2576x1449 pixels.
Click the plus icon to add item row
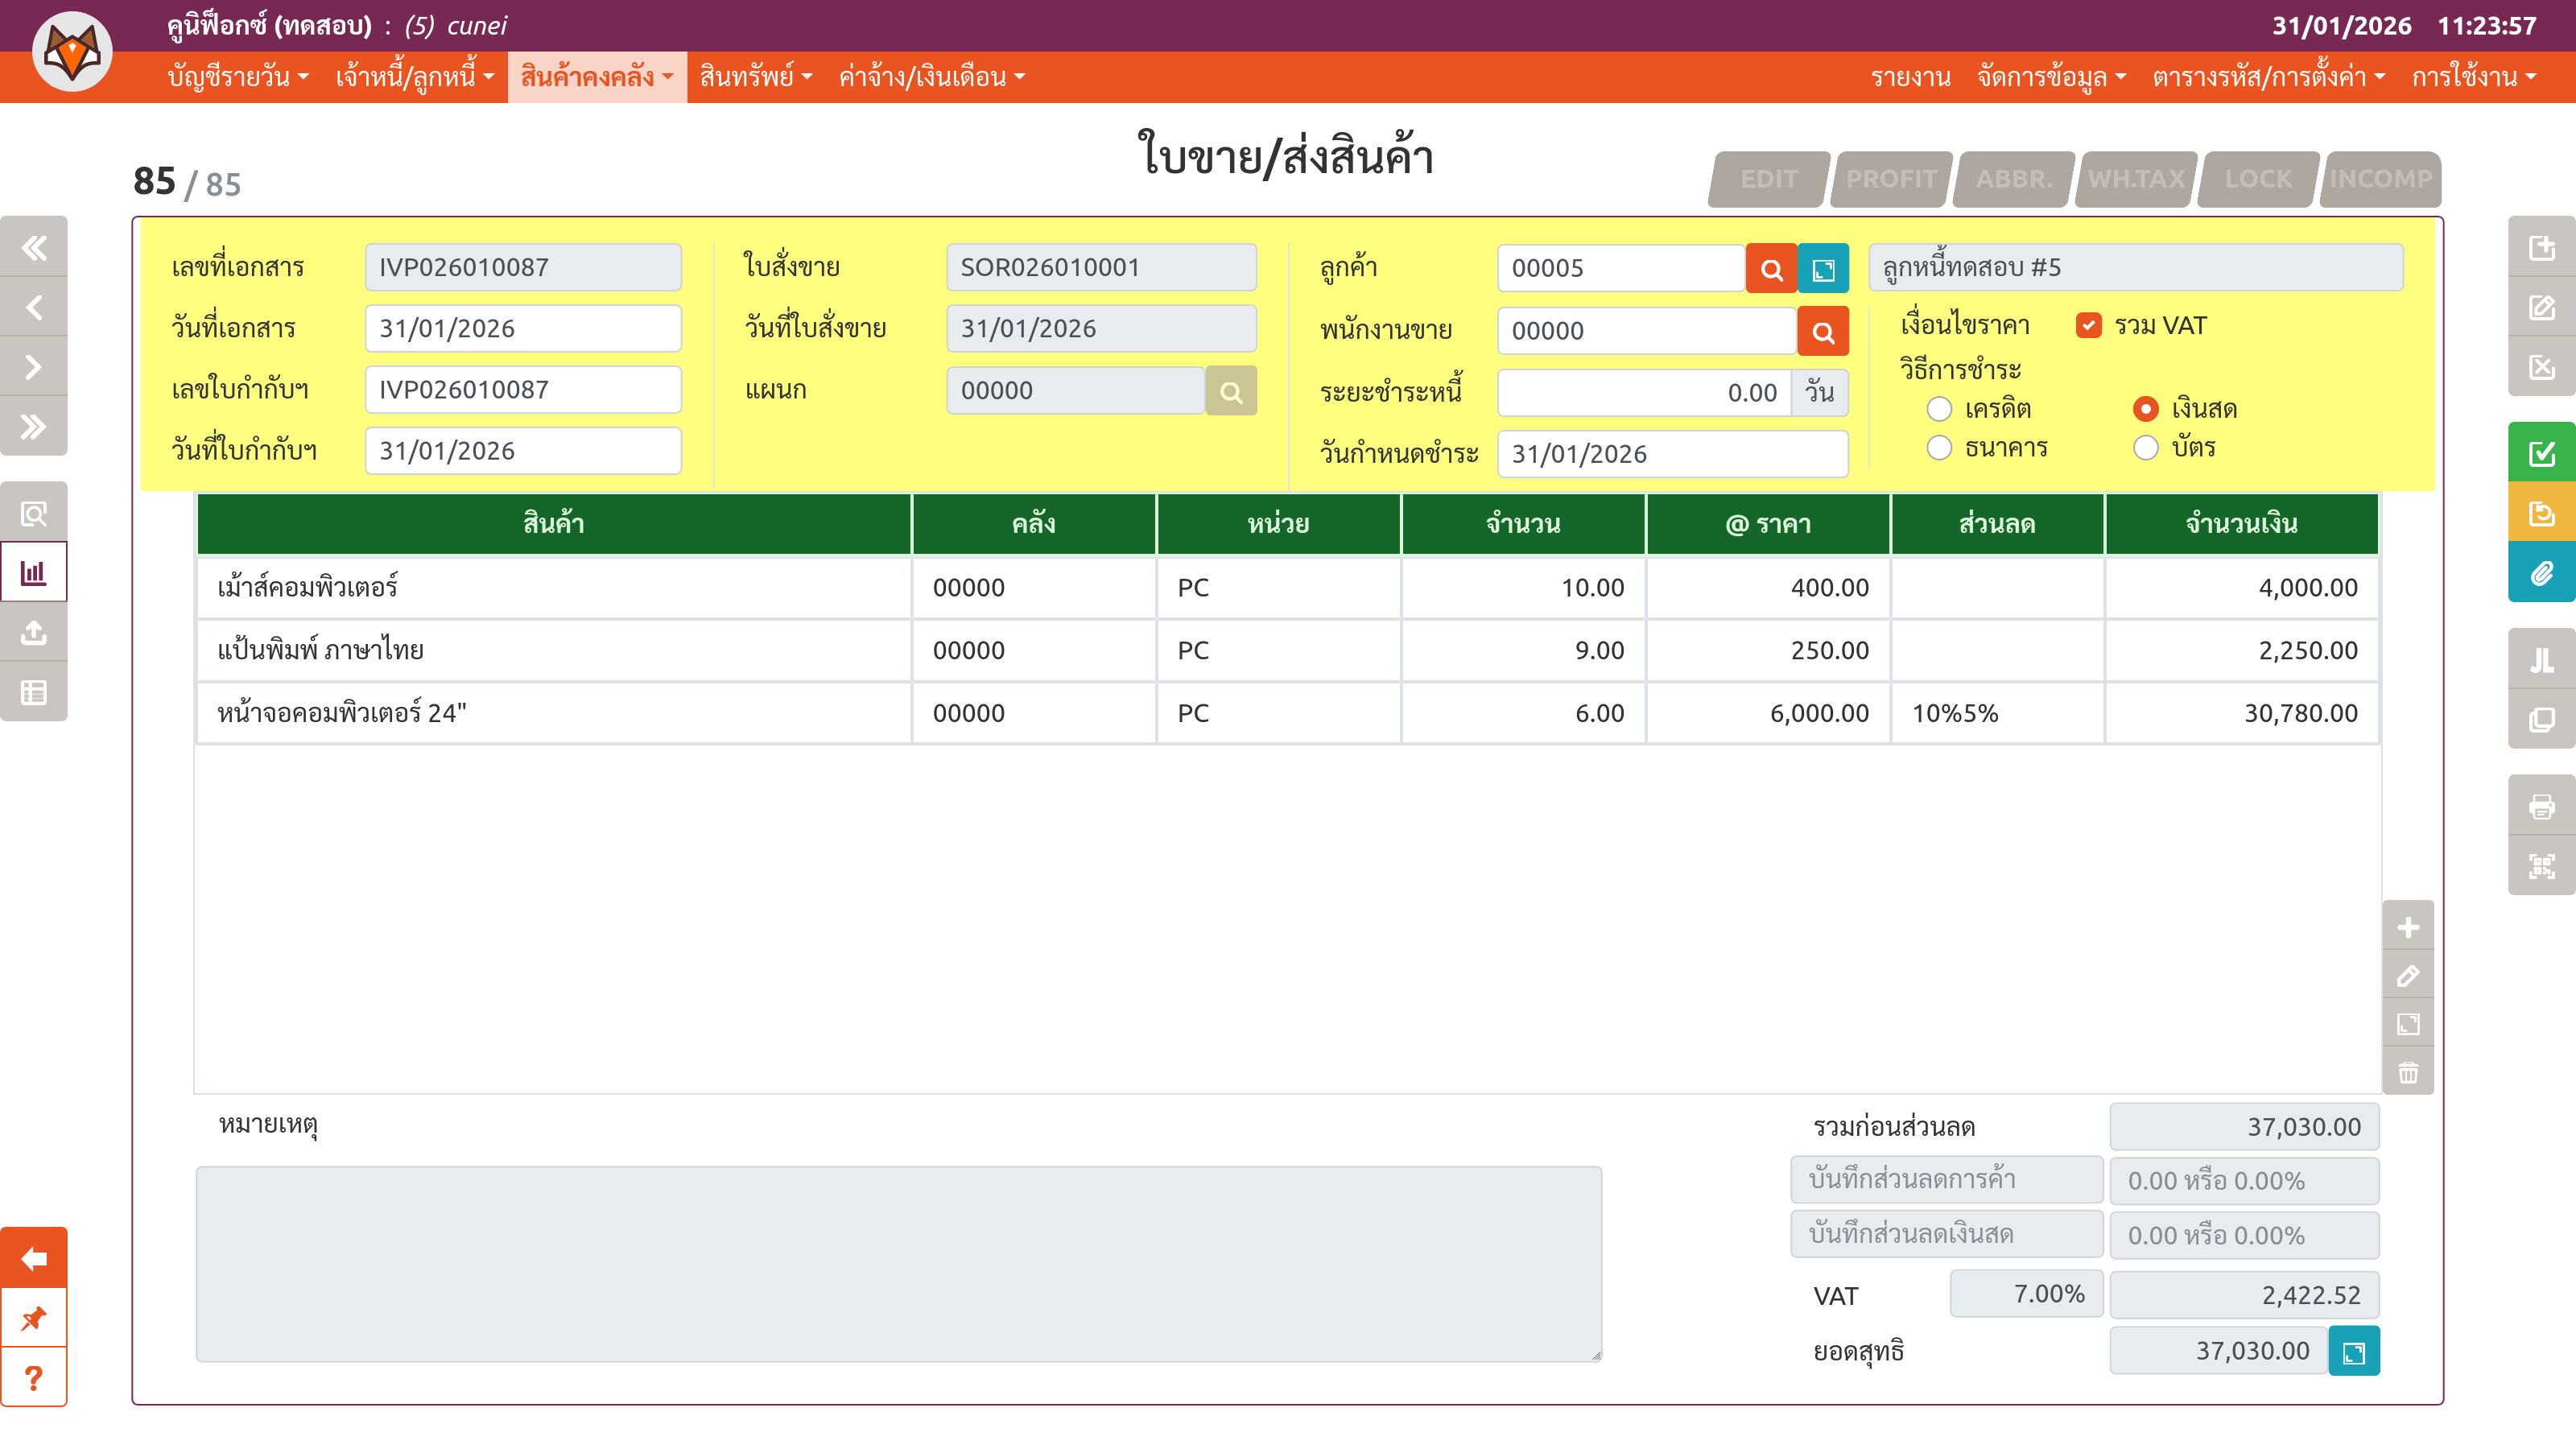(2408, 928)
